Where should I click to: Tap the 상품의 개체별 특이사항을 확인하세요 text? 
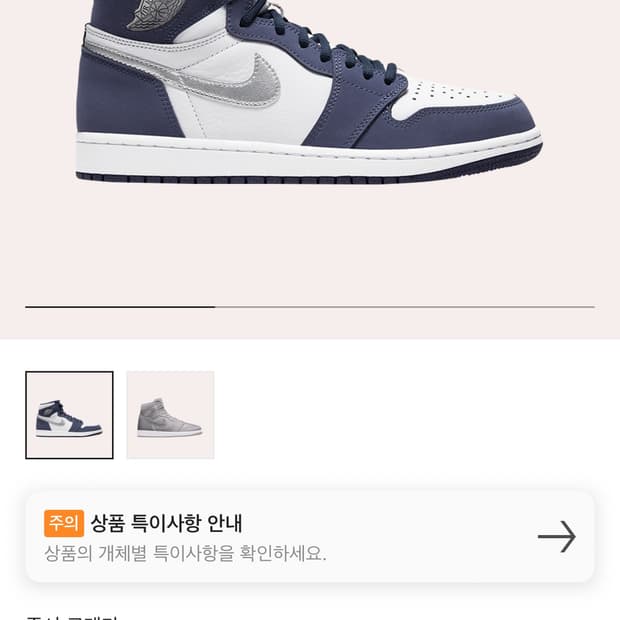[x=185, y=553]
